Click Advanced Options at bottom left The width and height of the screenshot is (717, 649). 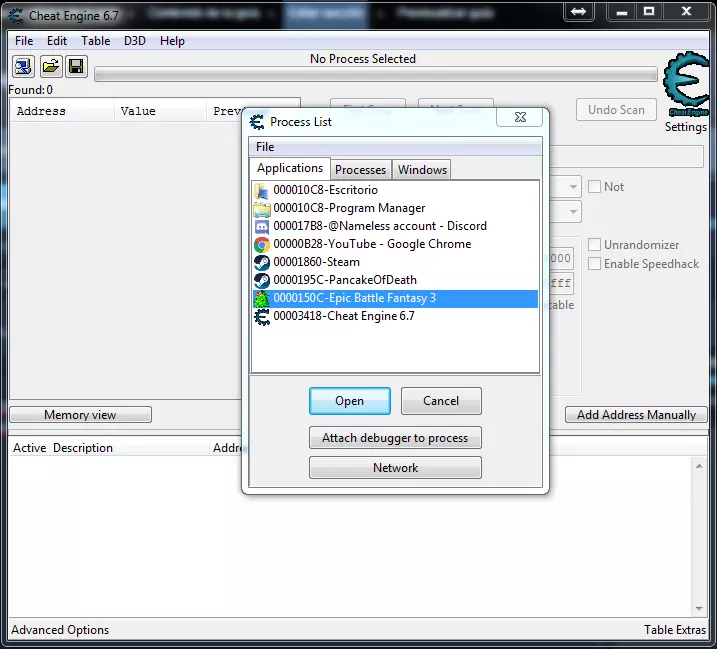pyautogui.click(x=60, y=630)
